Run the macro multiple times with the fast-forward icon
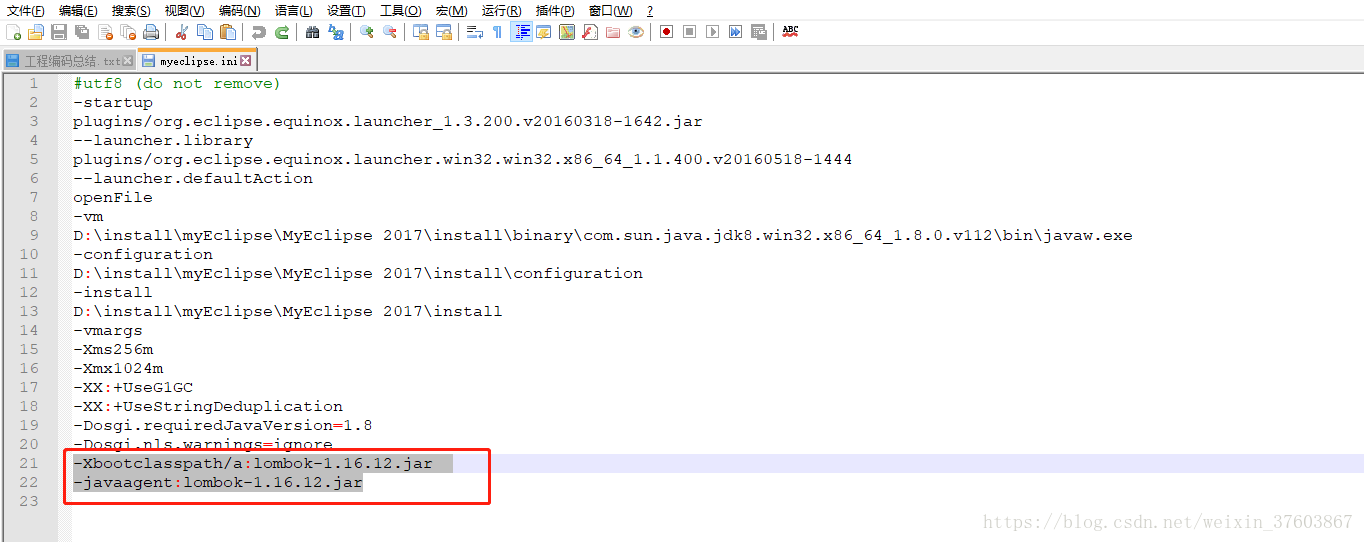1364x542 pixels. coord(735,32)
